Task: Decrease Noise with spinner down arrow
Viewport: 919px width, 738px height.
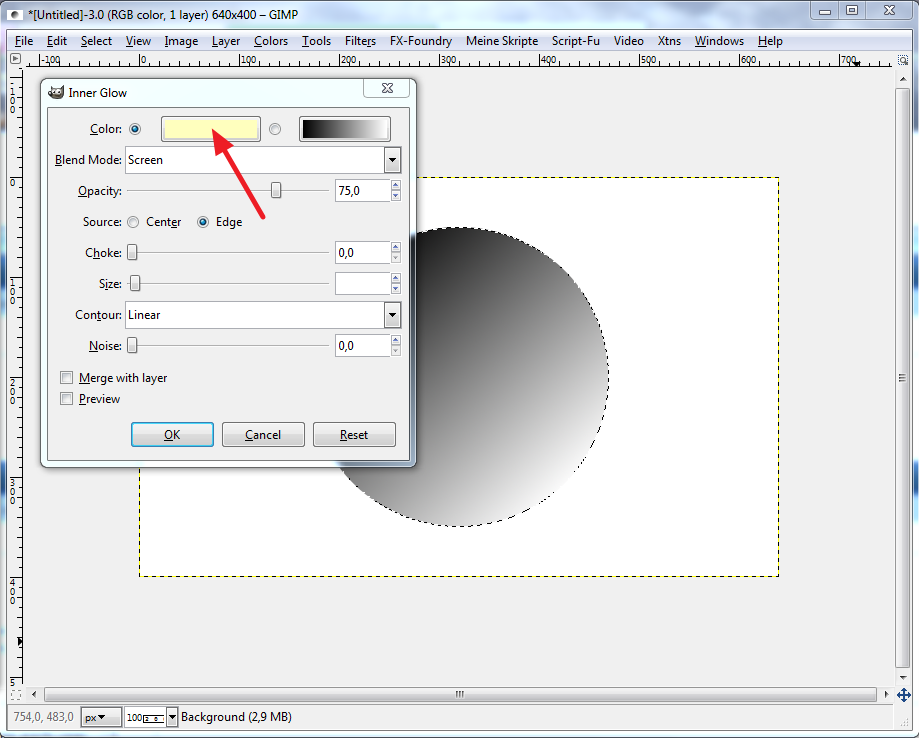Action: point(396,351)
